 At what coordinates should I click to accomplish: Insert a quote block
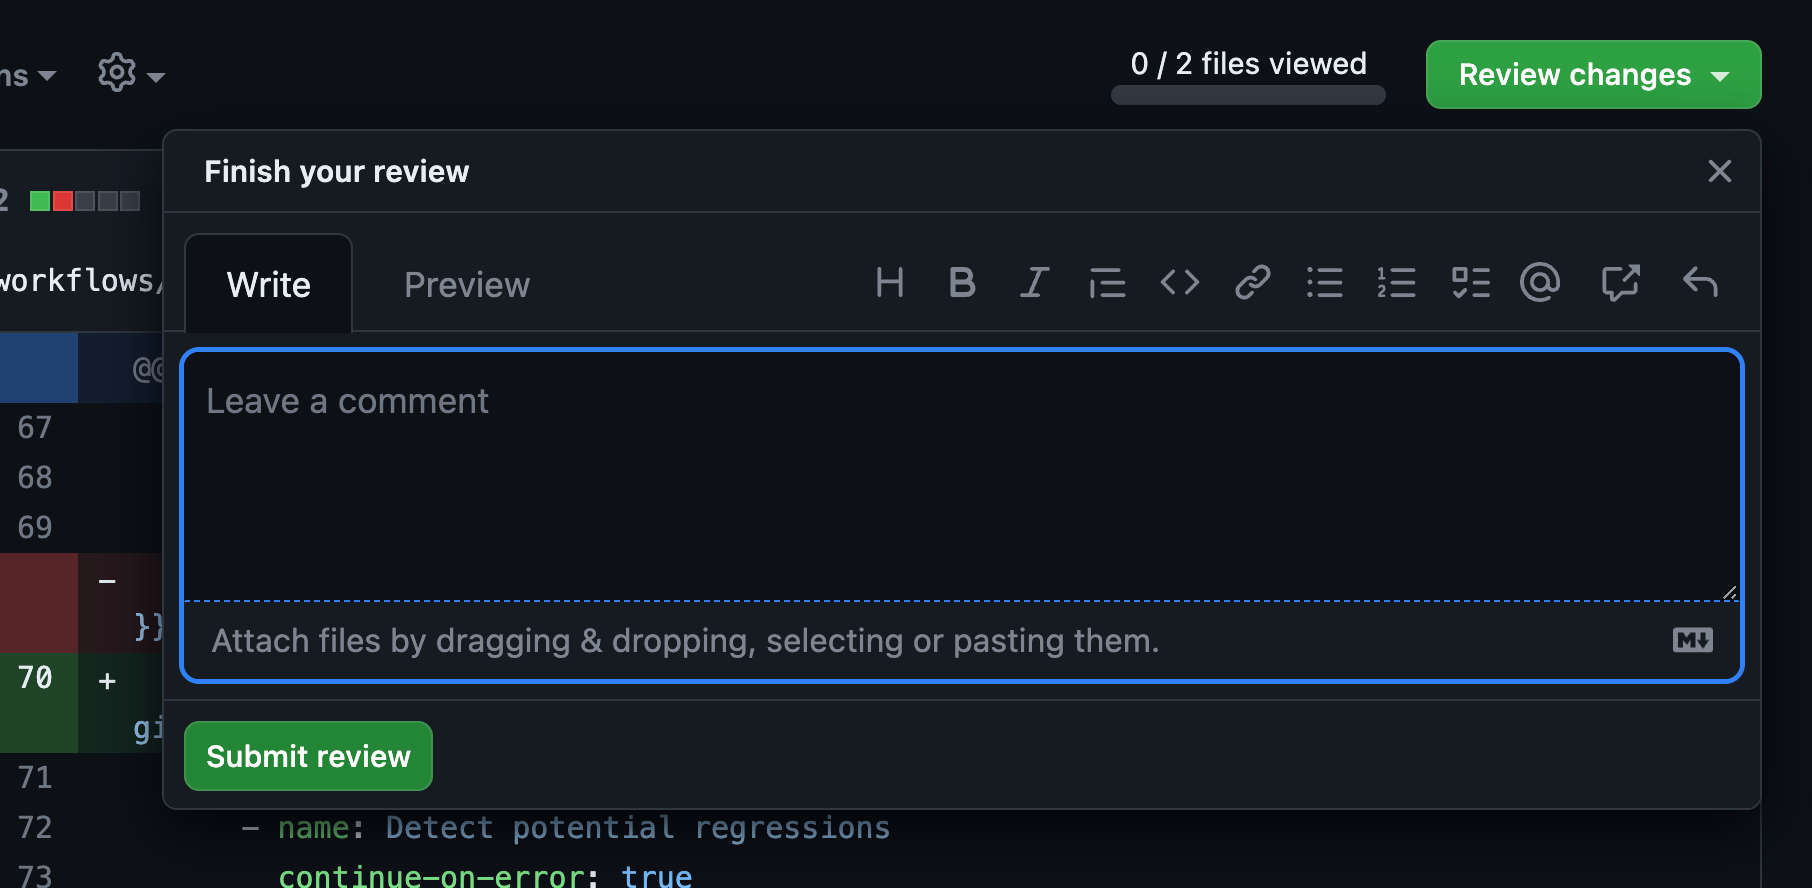point(1106,282)
